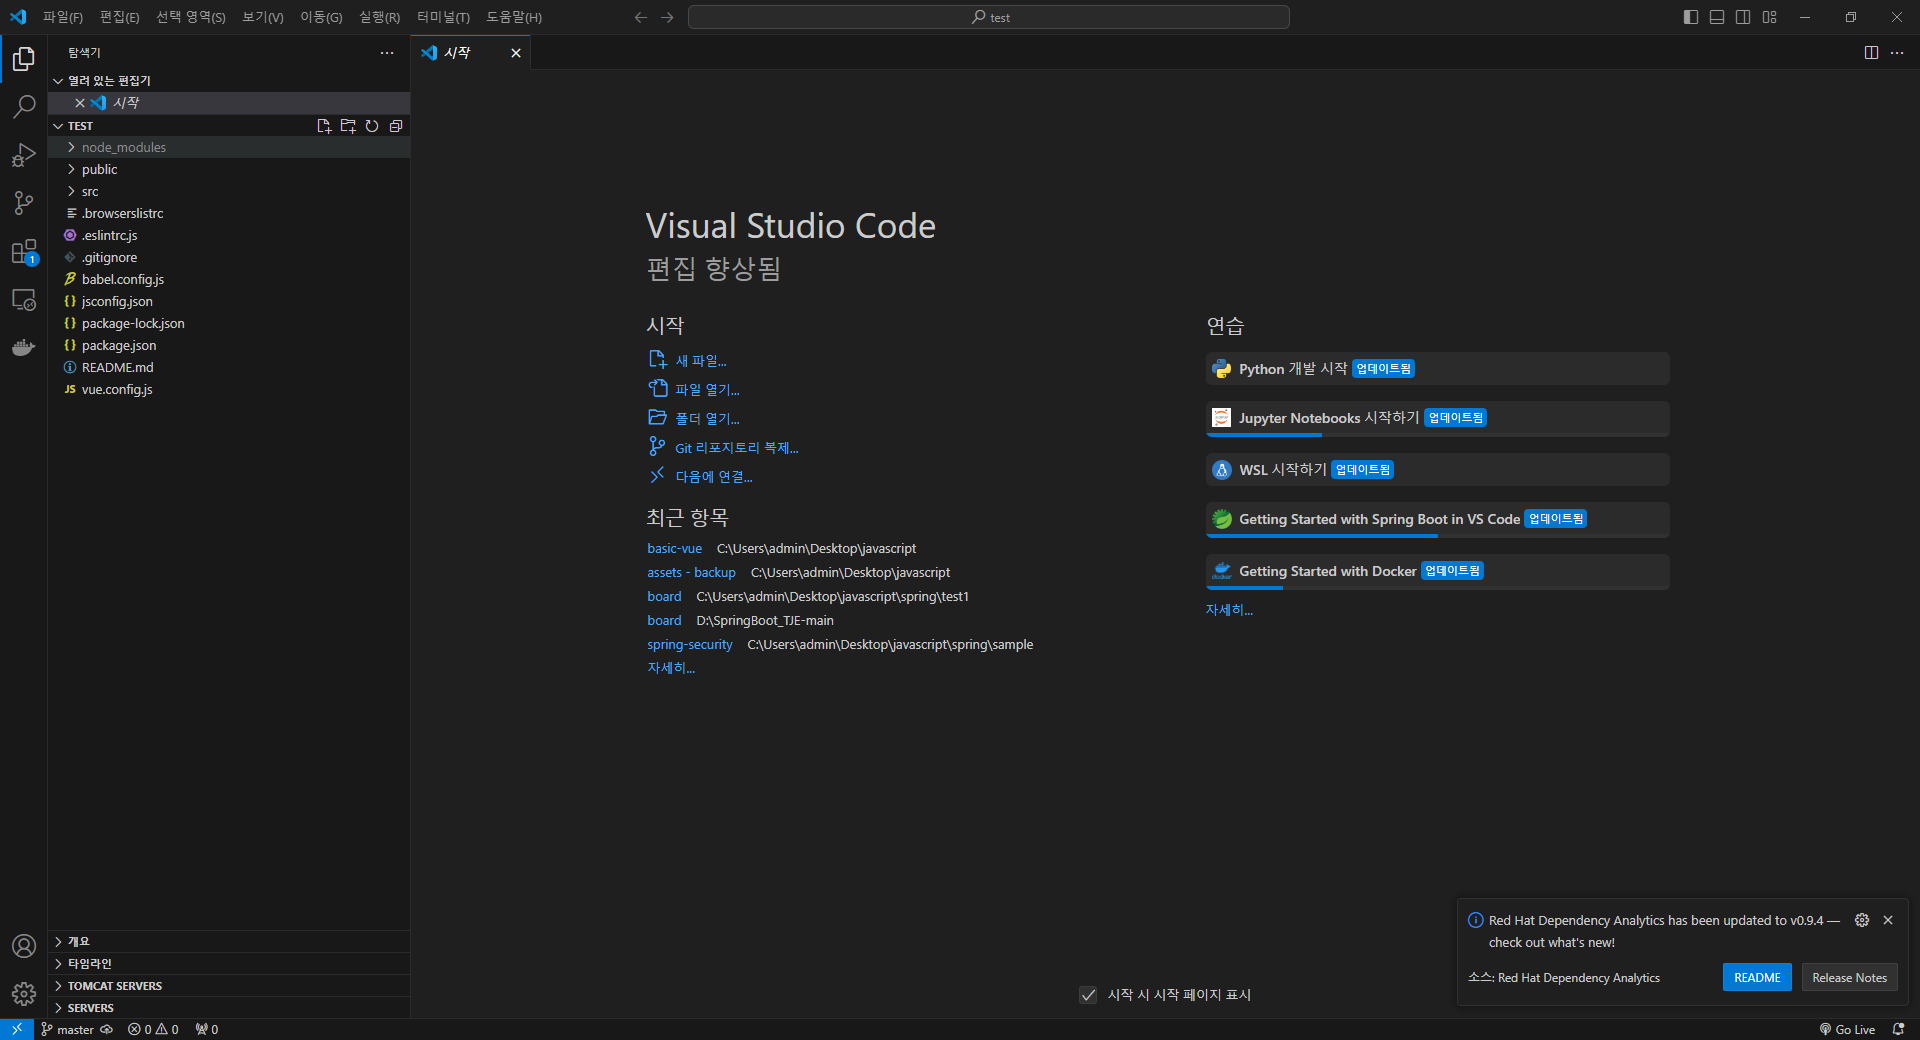
Task: Click New Folder icon in TEST header
Action: [x=348, y=126]
